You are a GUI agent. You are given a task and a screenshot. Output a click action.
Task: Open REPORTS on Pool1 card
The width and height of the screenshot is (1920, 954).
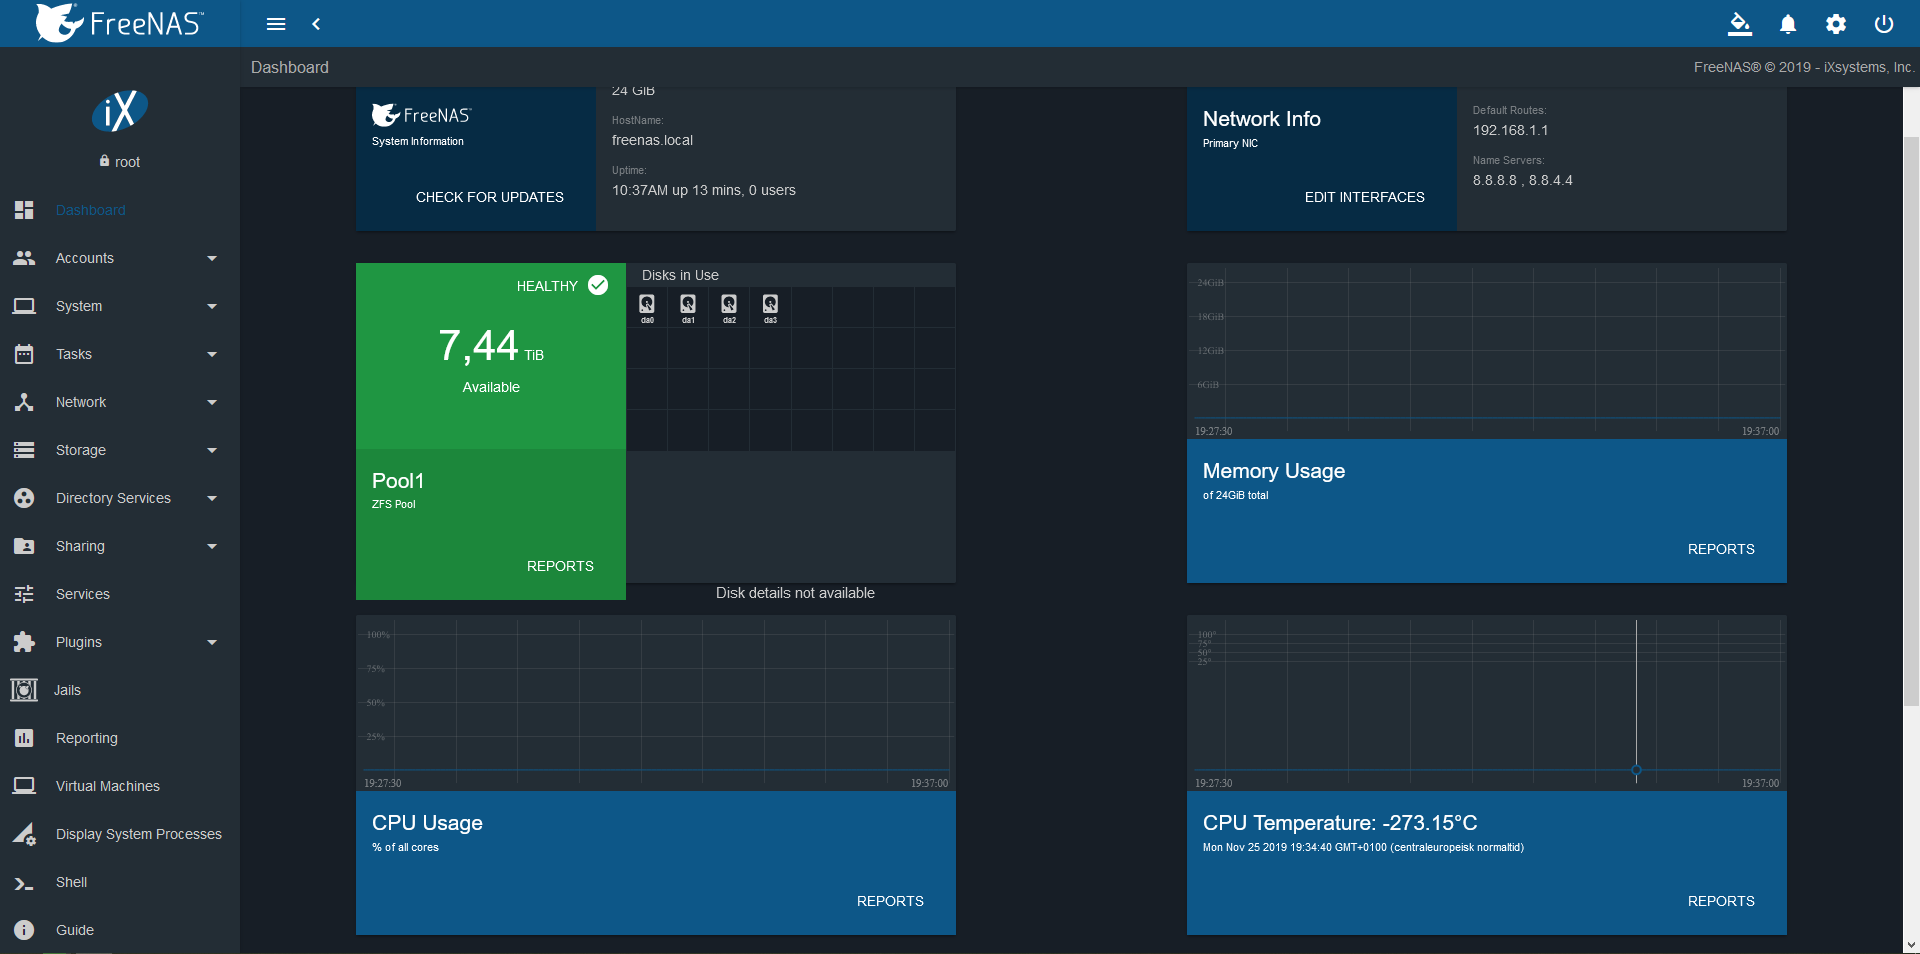[560, 566]
